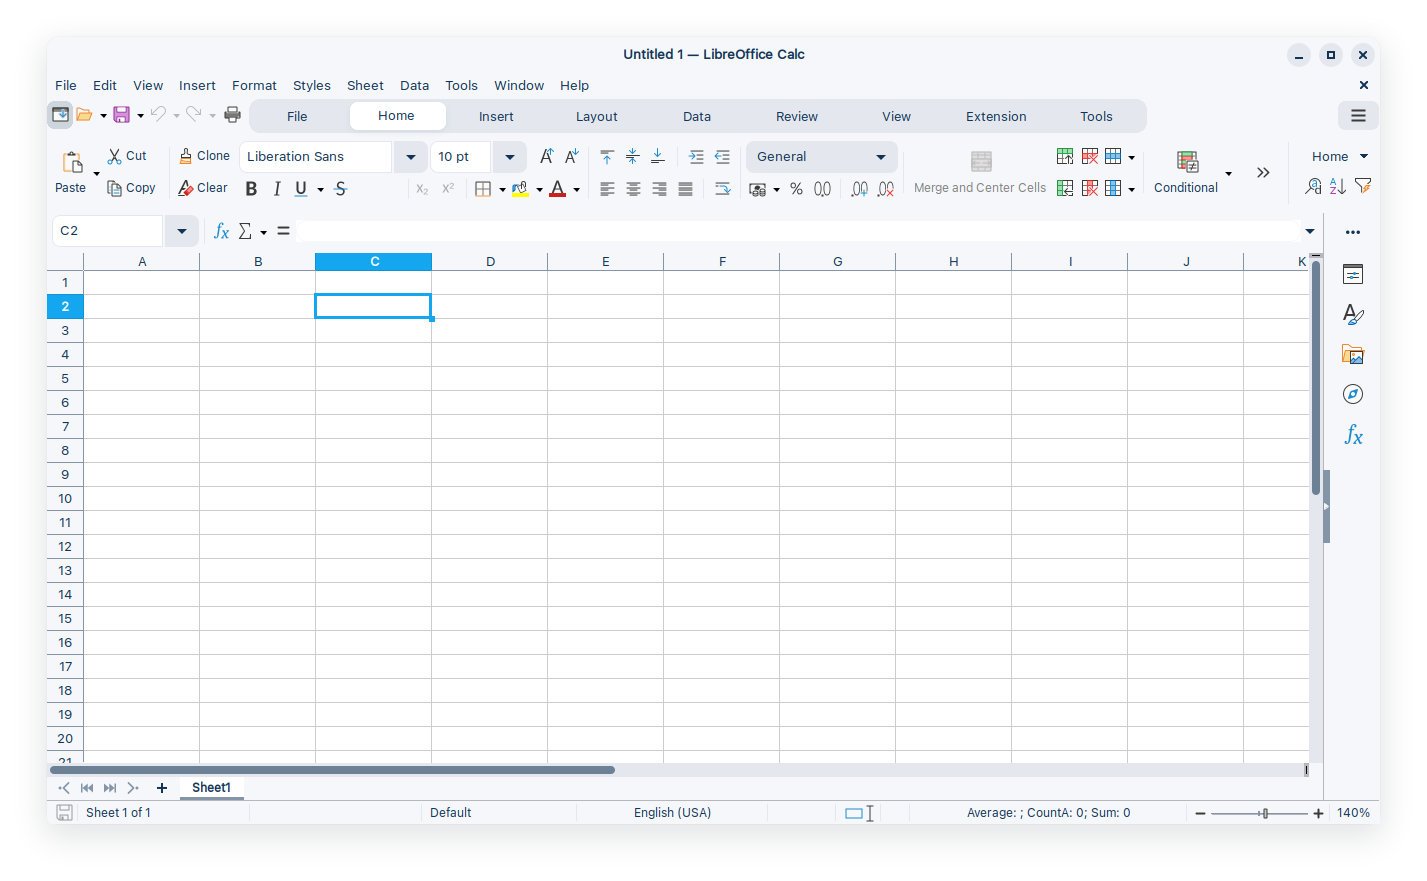Image resolution: width=1427 pixels, height=881 pixels.
Task: Click the Paste button
Action: pos(71,170)
